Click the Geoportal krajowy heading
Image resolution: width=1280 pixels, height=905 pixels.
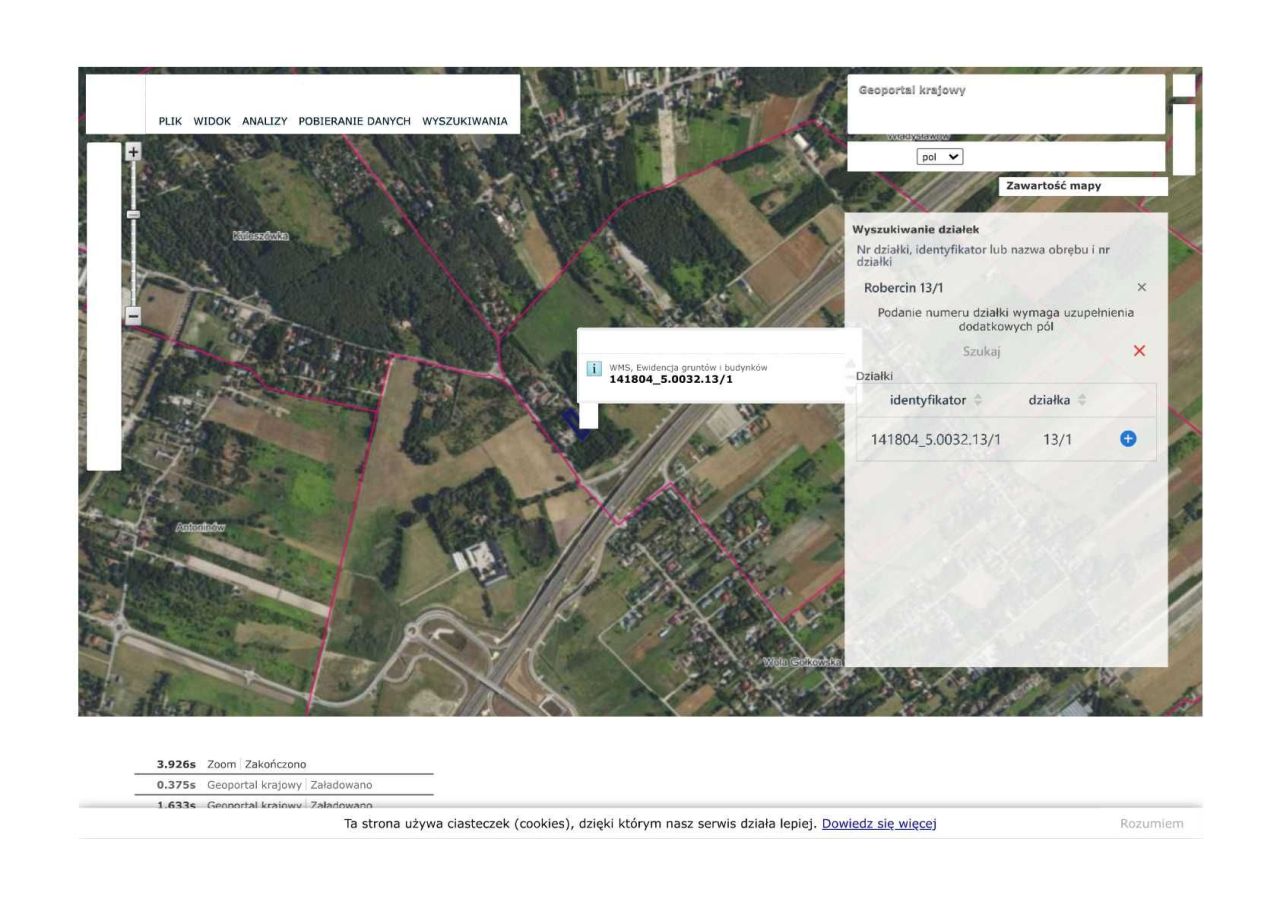click(x=912, y=90)
